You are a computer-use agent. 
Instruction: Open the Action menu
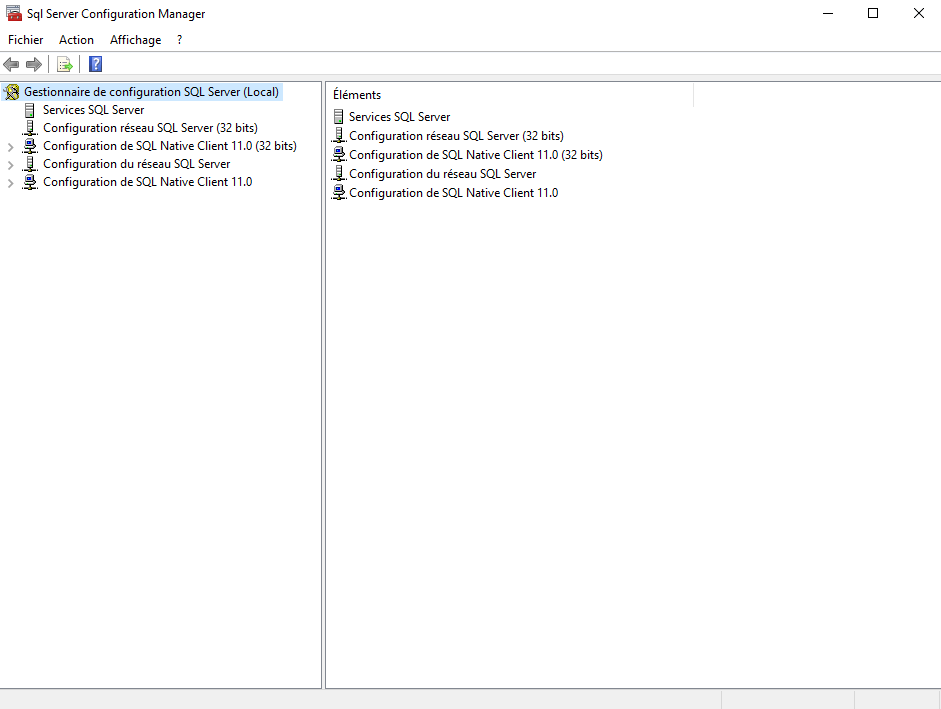76,40
